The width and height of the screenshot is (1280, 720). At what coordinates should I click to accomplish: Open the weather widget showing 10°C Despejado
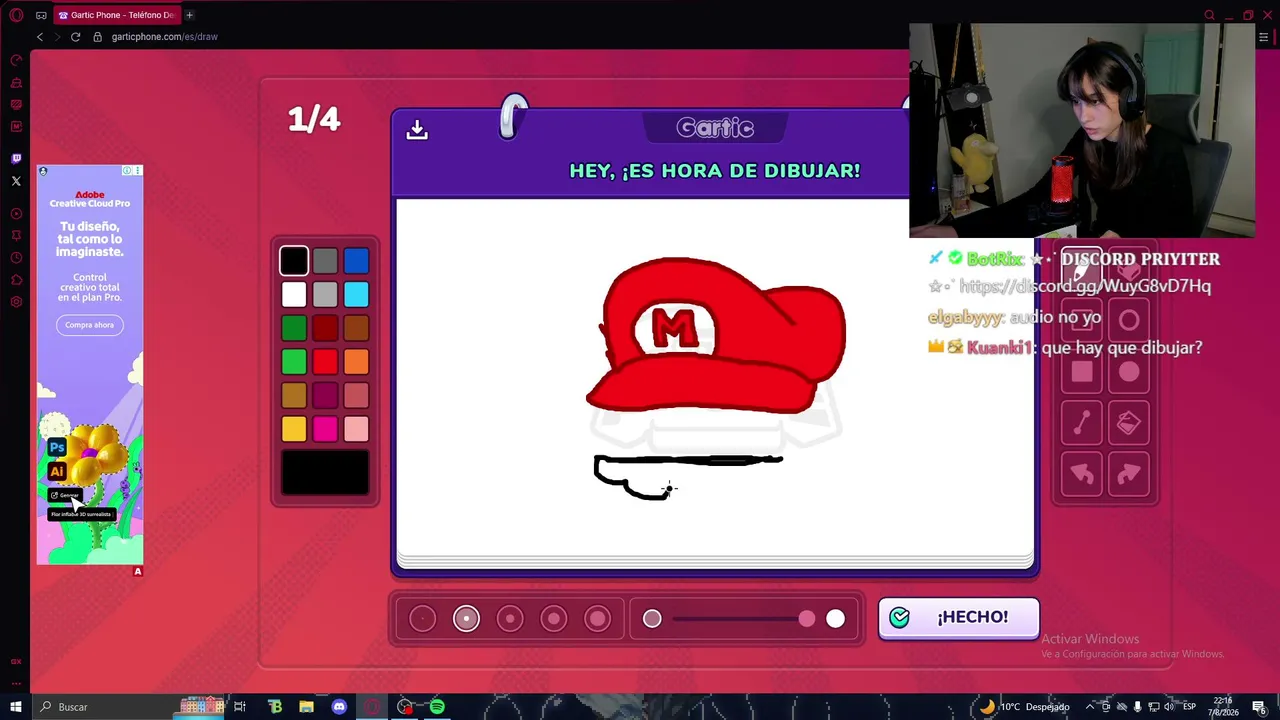click(x=1024, y=707)
